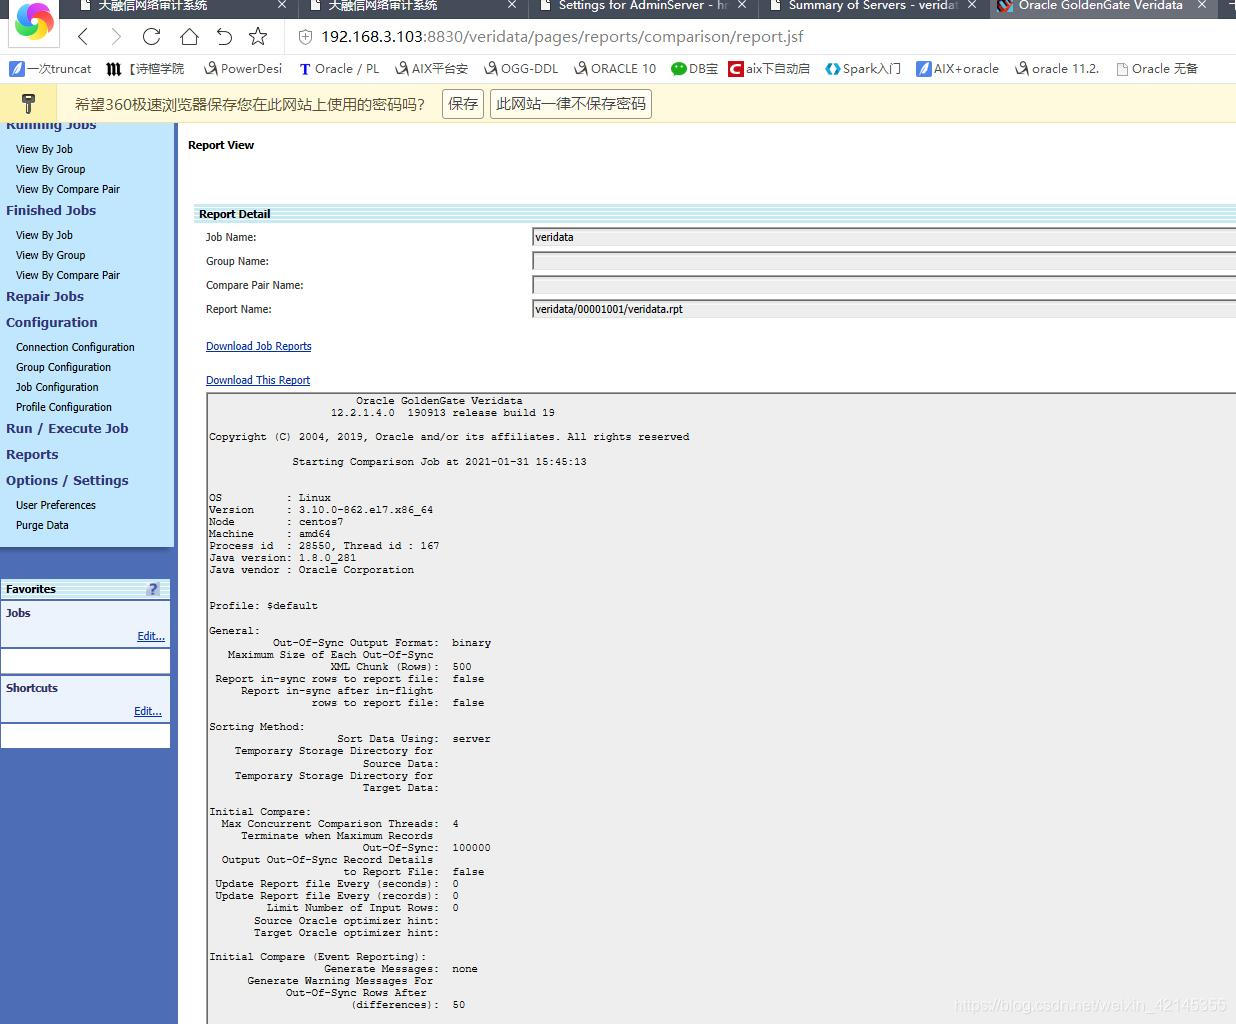This screenshot has height=1024, width=1236.
Task: Open Running Jobs View By Job
Action: (x=44, y=149)
